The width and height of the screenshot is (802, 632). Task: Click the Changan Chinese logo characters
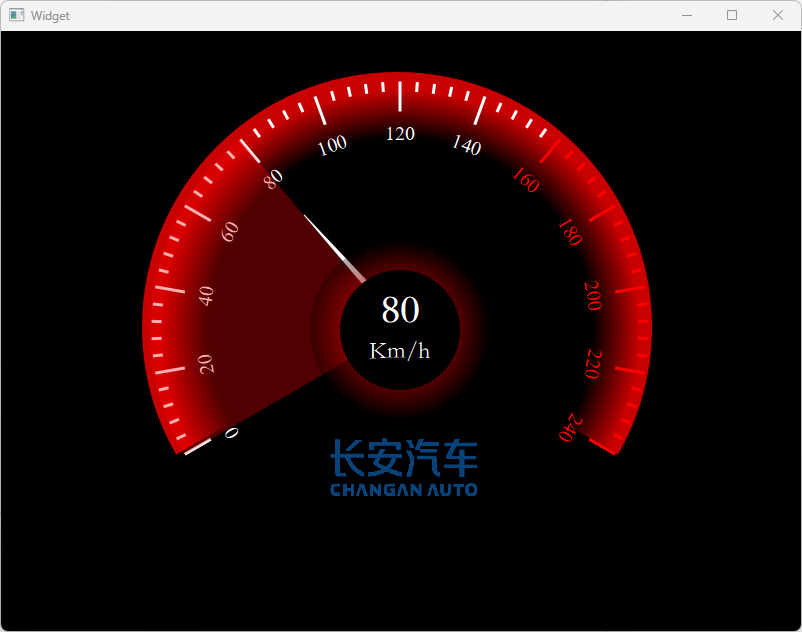[404, 458]
